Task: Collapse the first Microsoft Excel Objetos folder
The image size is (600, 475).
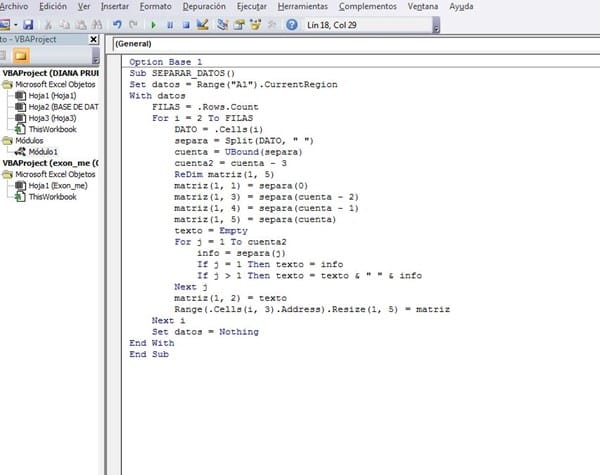Action: click(8, 84)
